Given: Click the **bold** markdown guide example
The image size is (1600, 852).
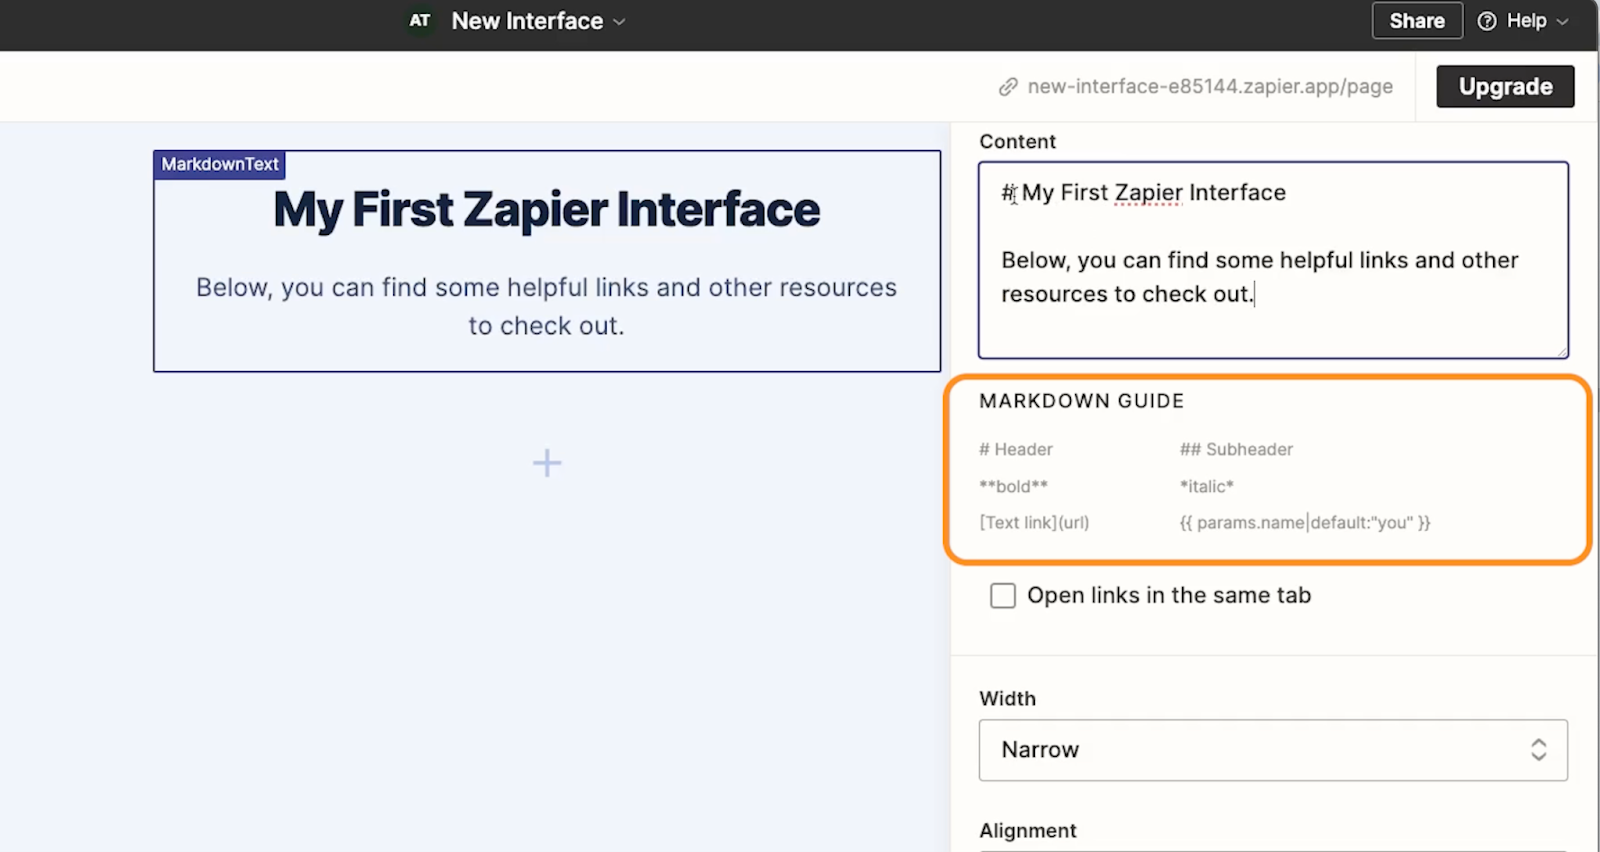Looking at the screenshot, I should (1013, 486).
